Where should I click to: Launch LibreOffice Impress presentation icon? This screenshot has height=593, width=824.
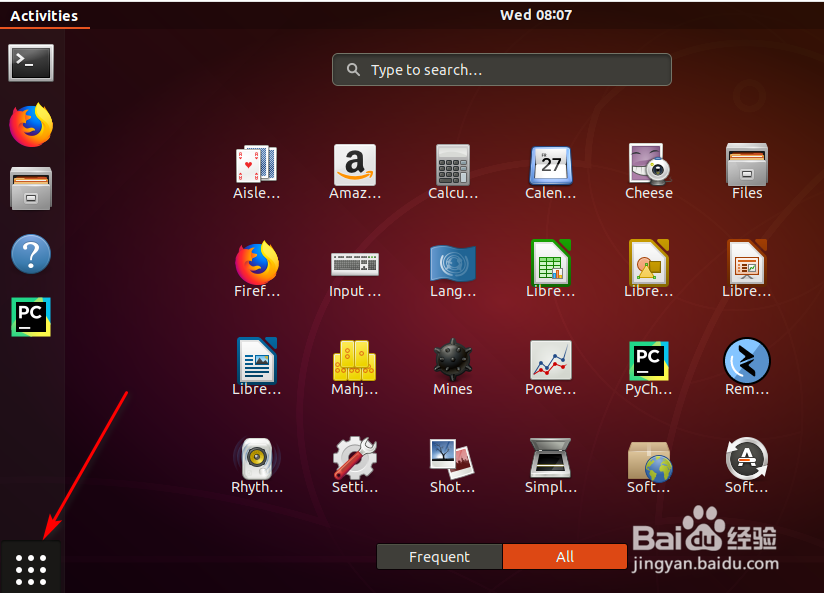coord(747,269)
